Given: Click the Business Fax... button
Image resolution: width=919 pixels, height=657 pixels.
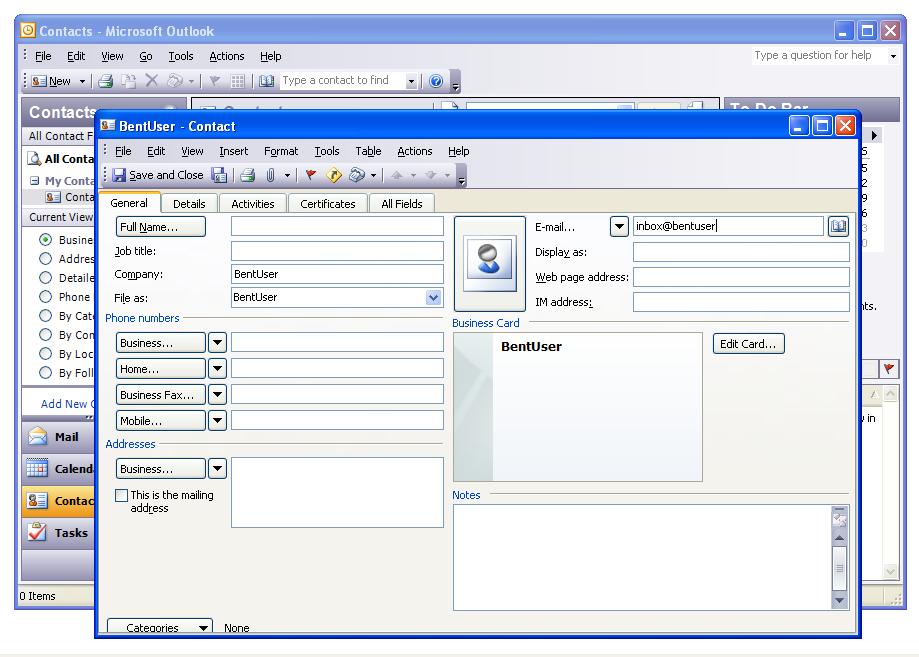Looking at the screenshot, I should [x=161, y=394].
